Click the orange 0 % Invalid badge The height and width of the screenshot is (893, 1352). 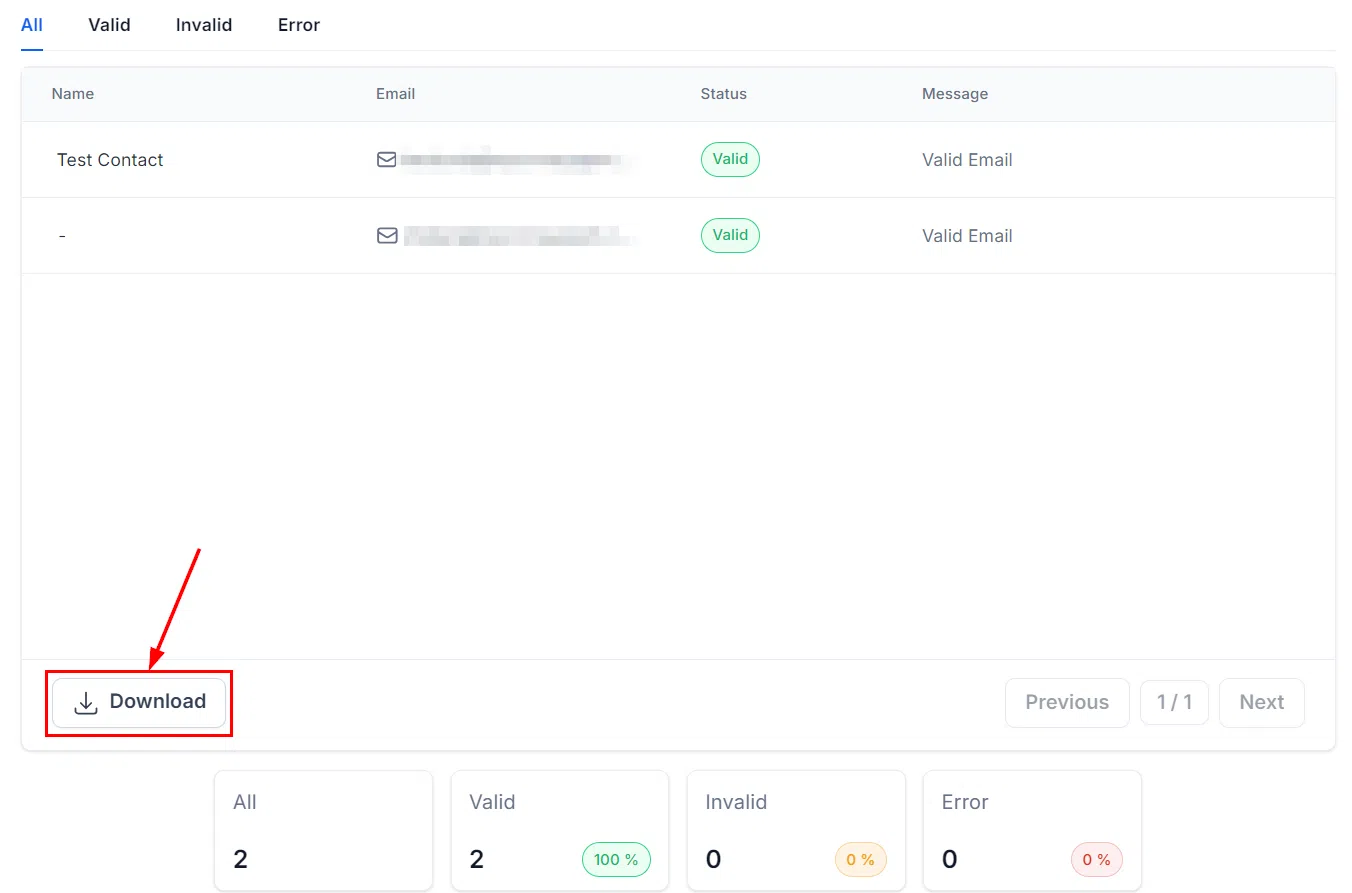(860, 859)
